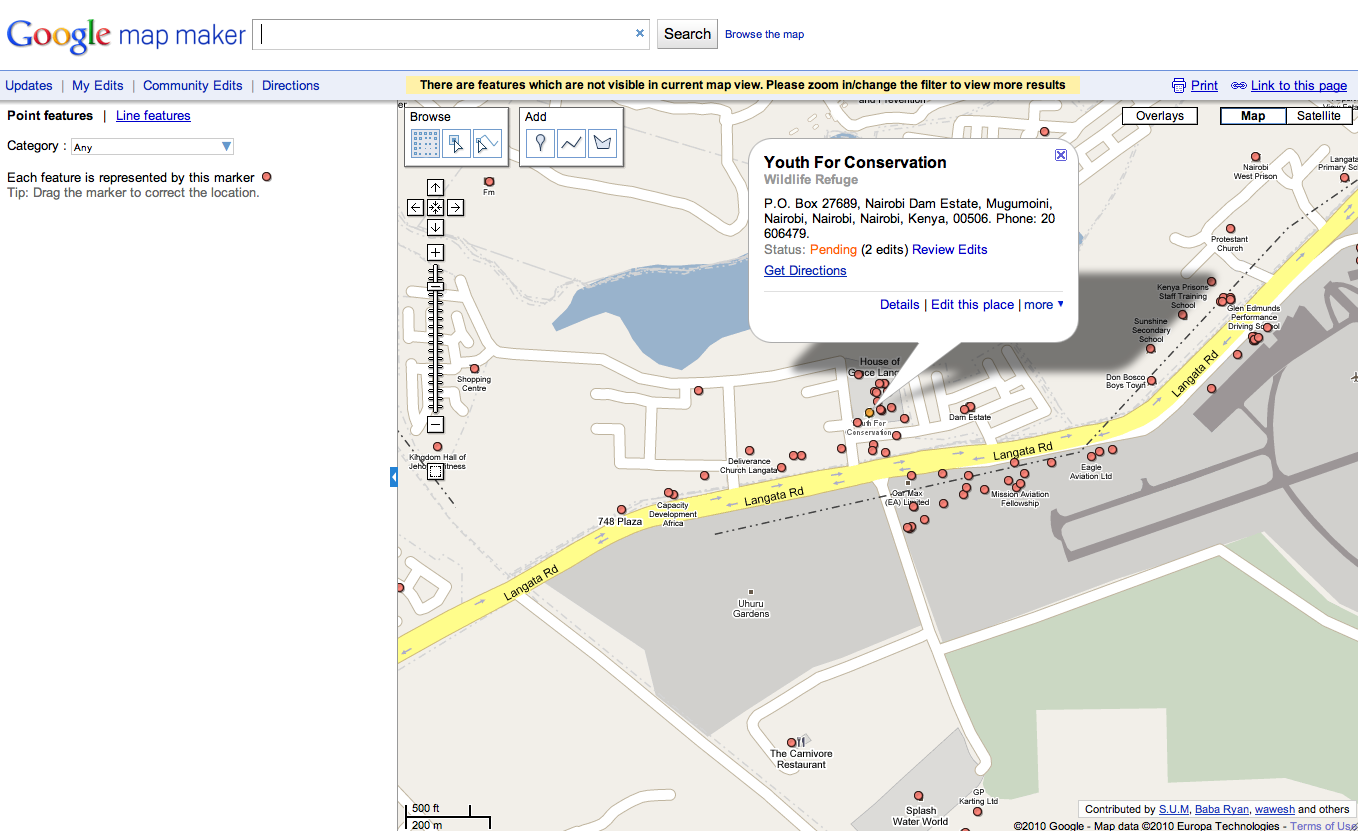Click the Google map maker logo
Image resolution: width=1358 pixels, height=831 pixels.
[x=126, y=36]
